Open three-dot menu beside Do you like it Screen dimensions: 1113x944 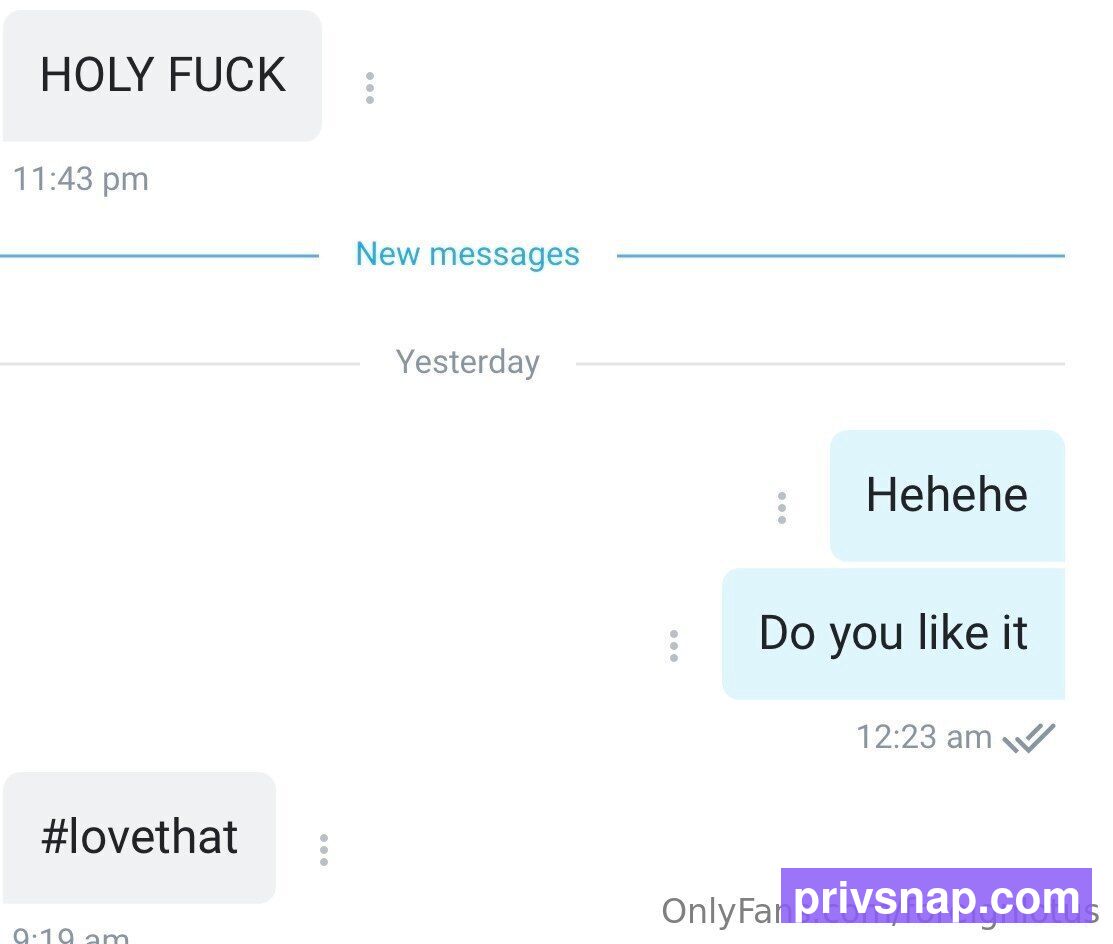[x=674, y=646]
